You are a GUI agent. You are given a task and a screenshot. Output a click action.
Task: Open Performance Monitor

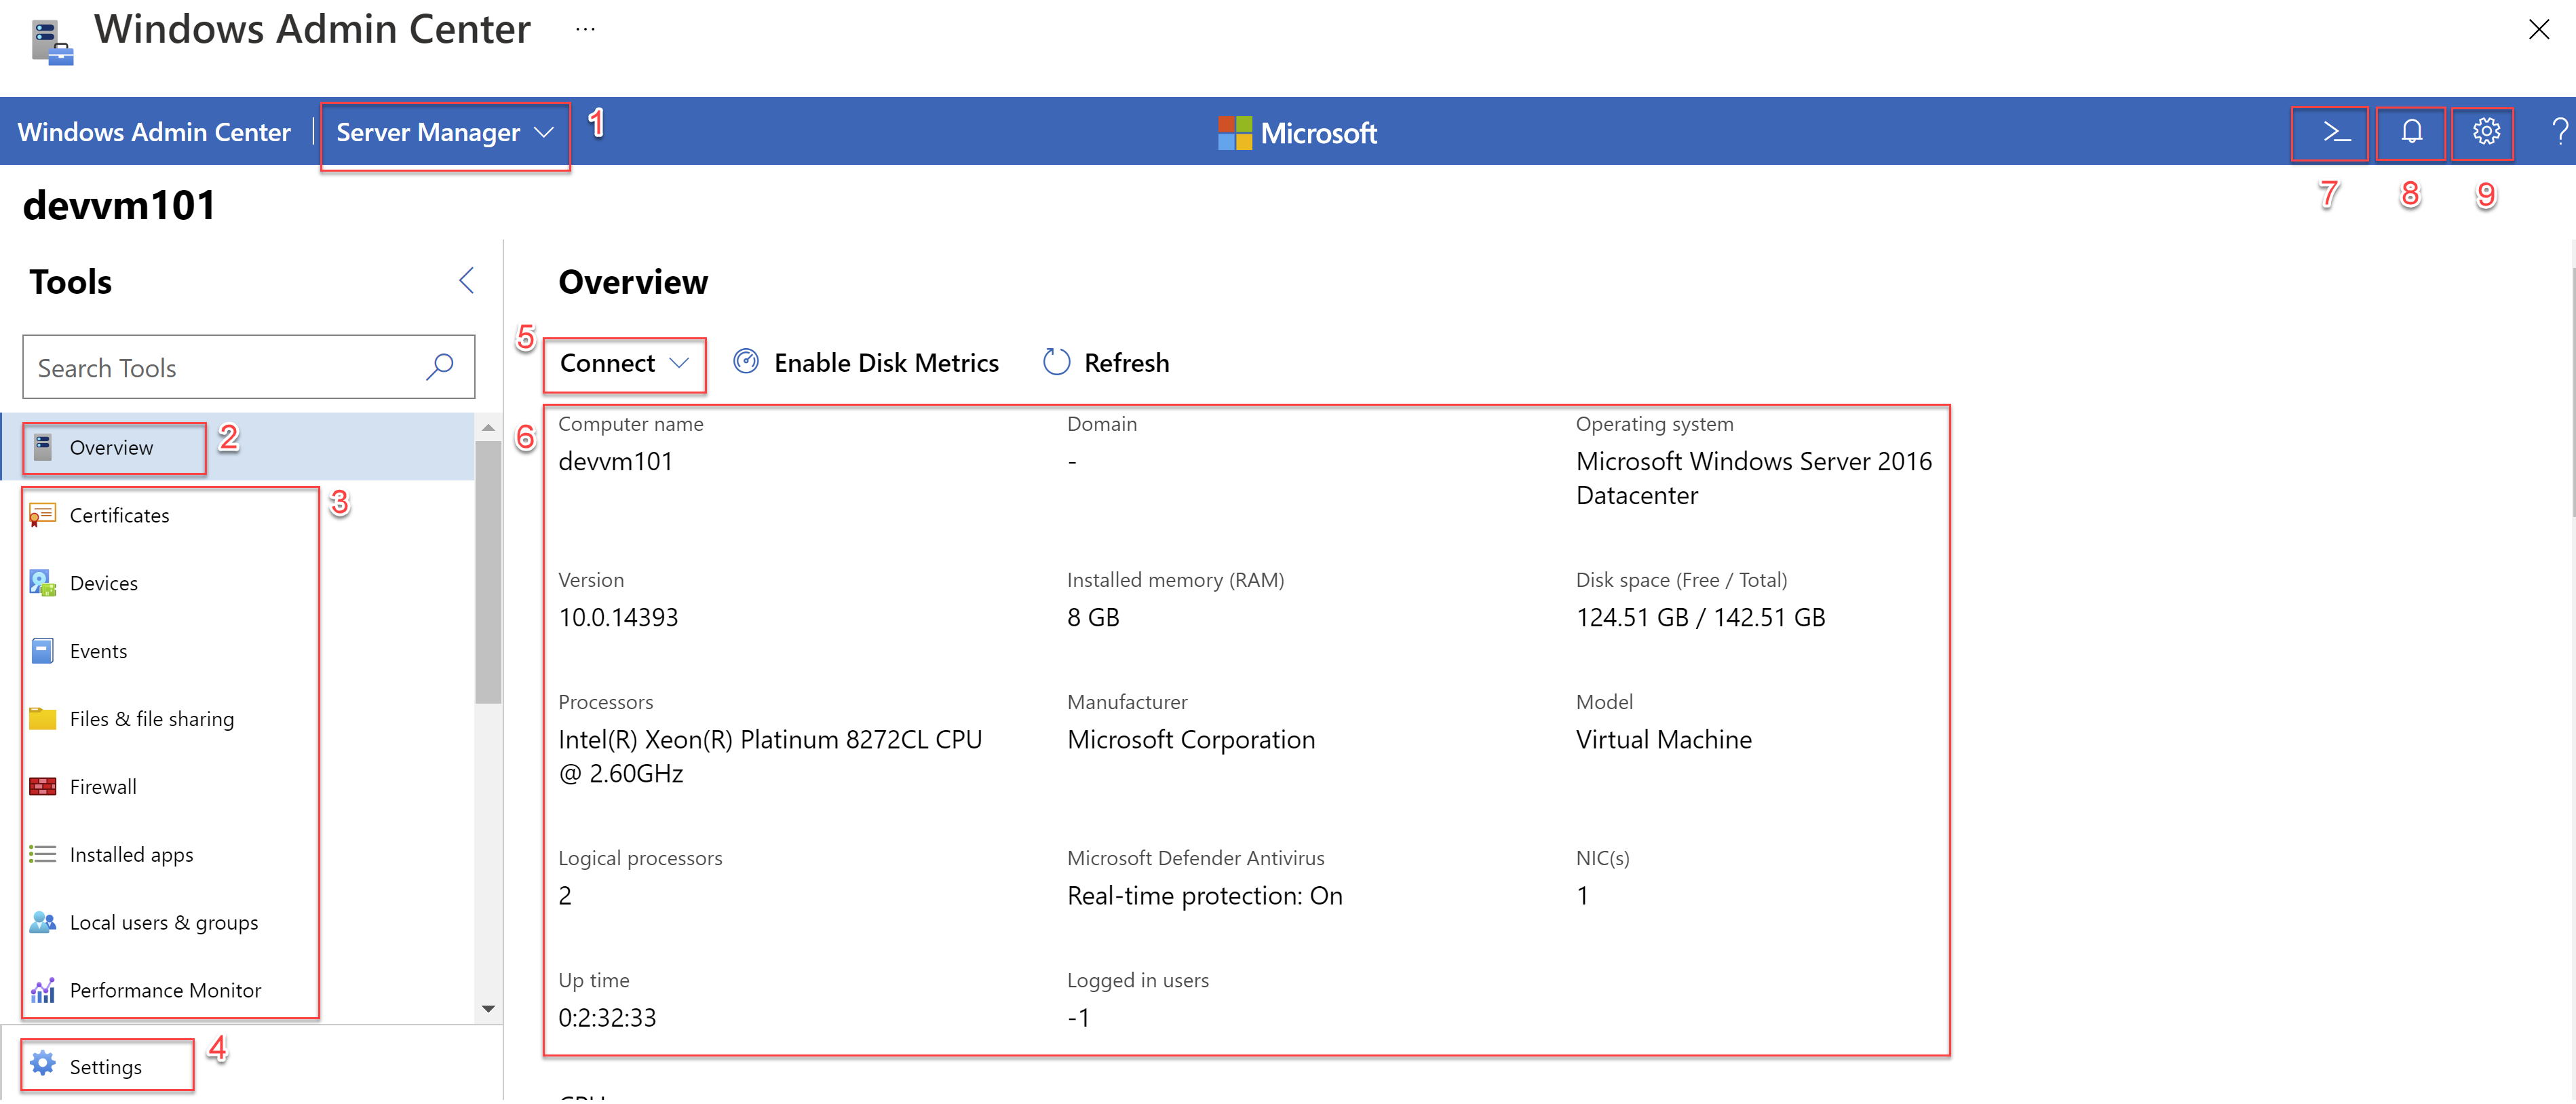click(238, 991)
